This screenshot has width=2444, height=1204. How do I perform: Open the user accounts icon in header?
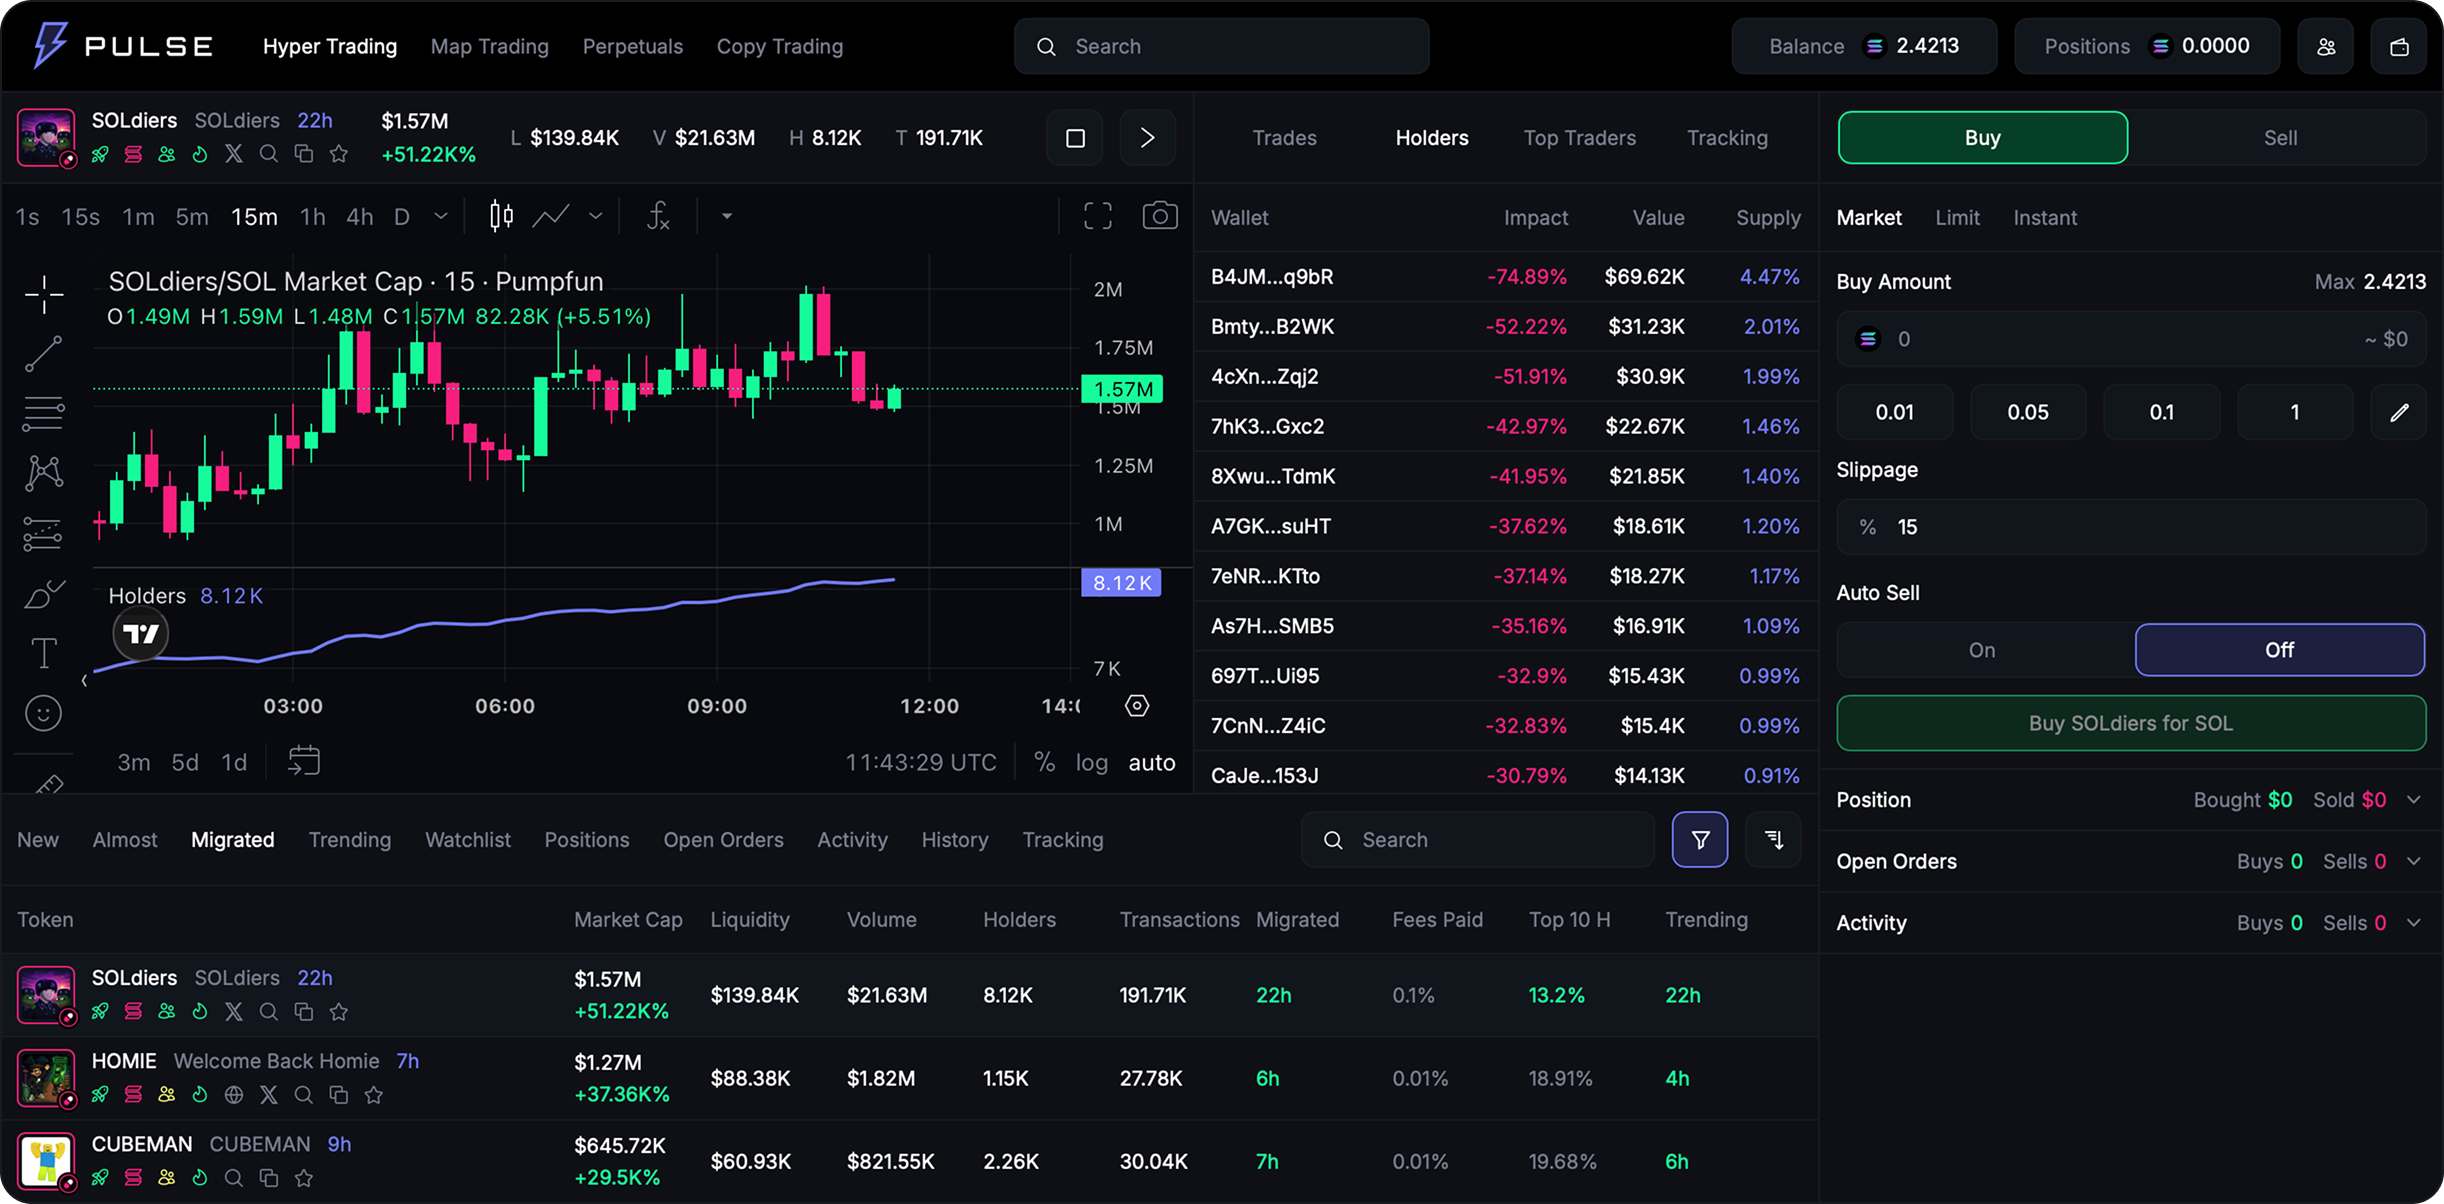tap(2326, 47)
